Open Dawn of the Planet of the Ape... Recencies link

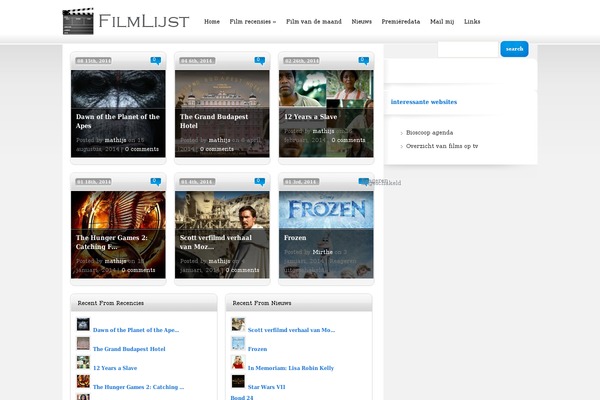click(136, 330)
